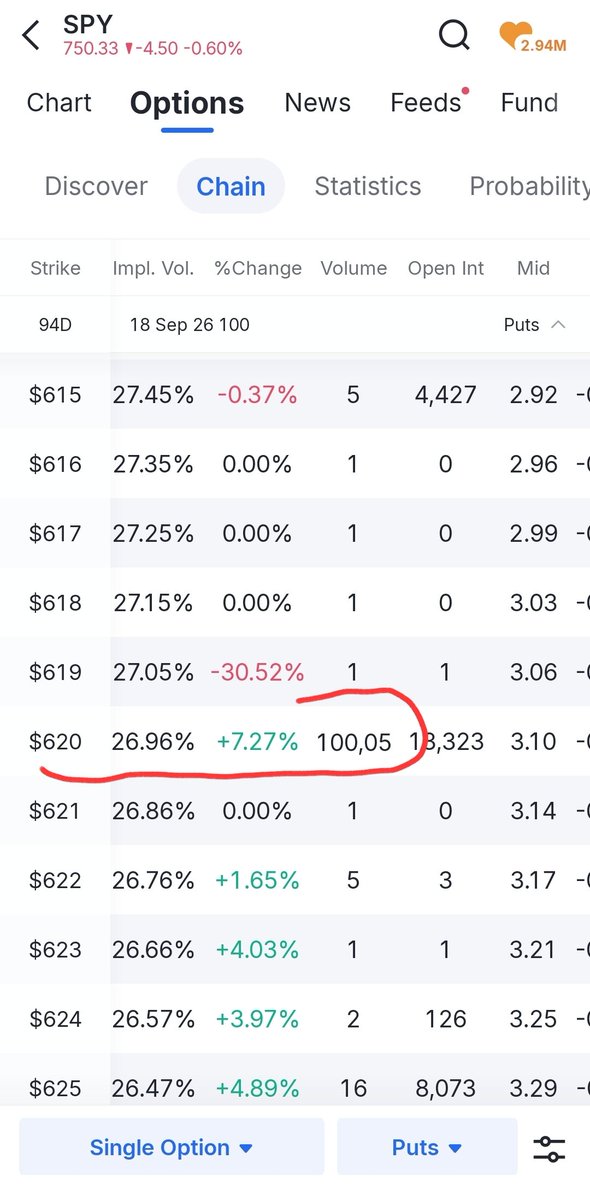The width and height of the screenshot is (590, 1200).
Task: Open the Feeds tab
Action: click(x=427, y=103)
